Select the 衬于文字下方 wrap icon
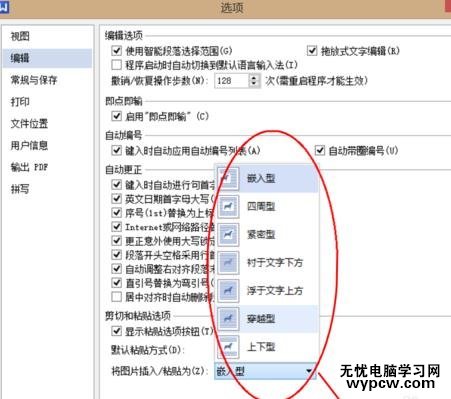Viewport: 451px width, 399px height. point(228,262)
